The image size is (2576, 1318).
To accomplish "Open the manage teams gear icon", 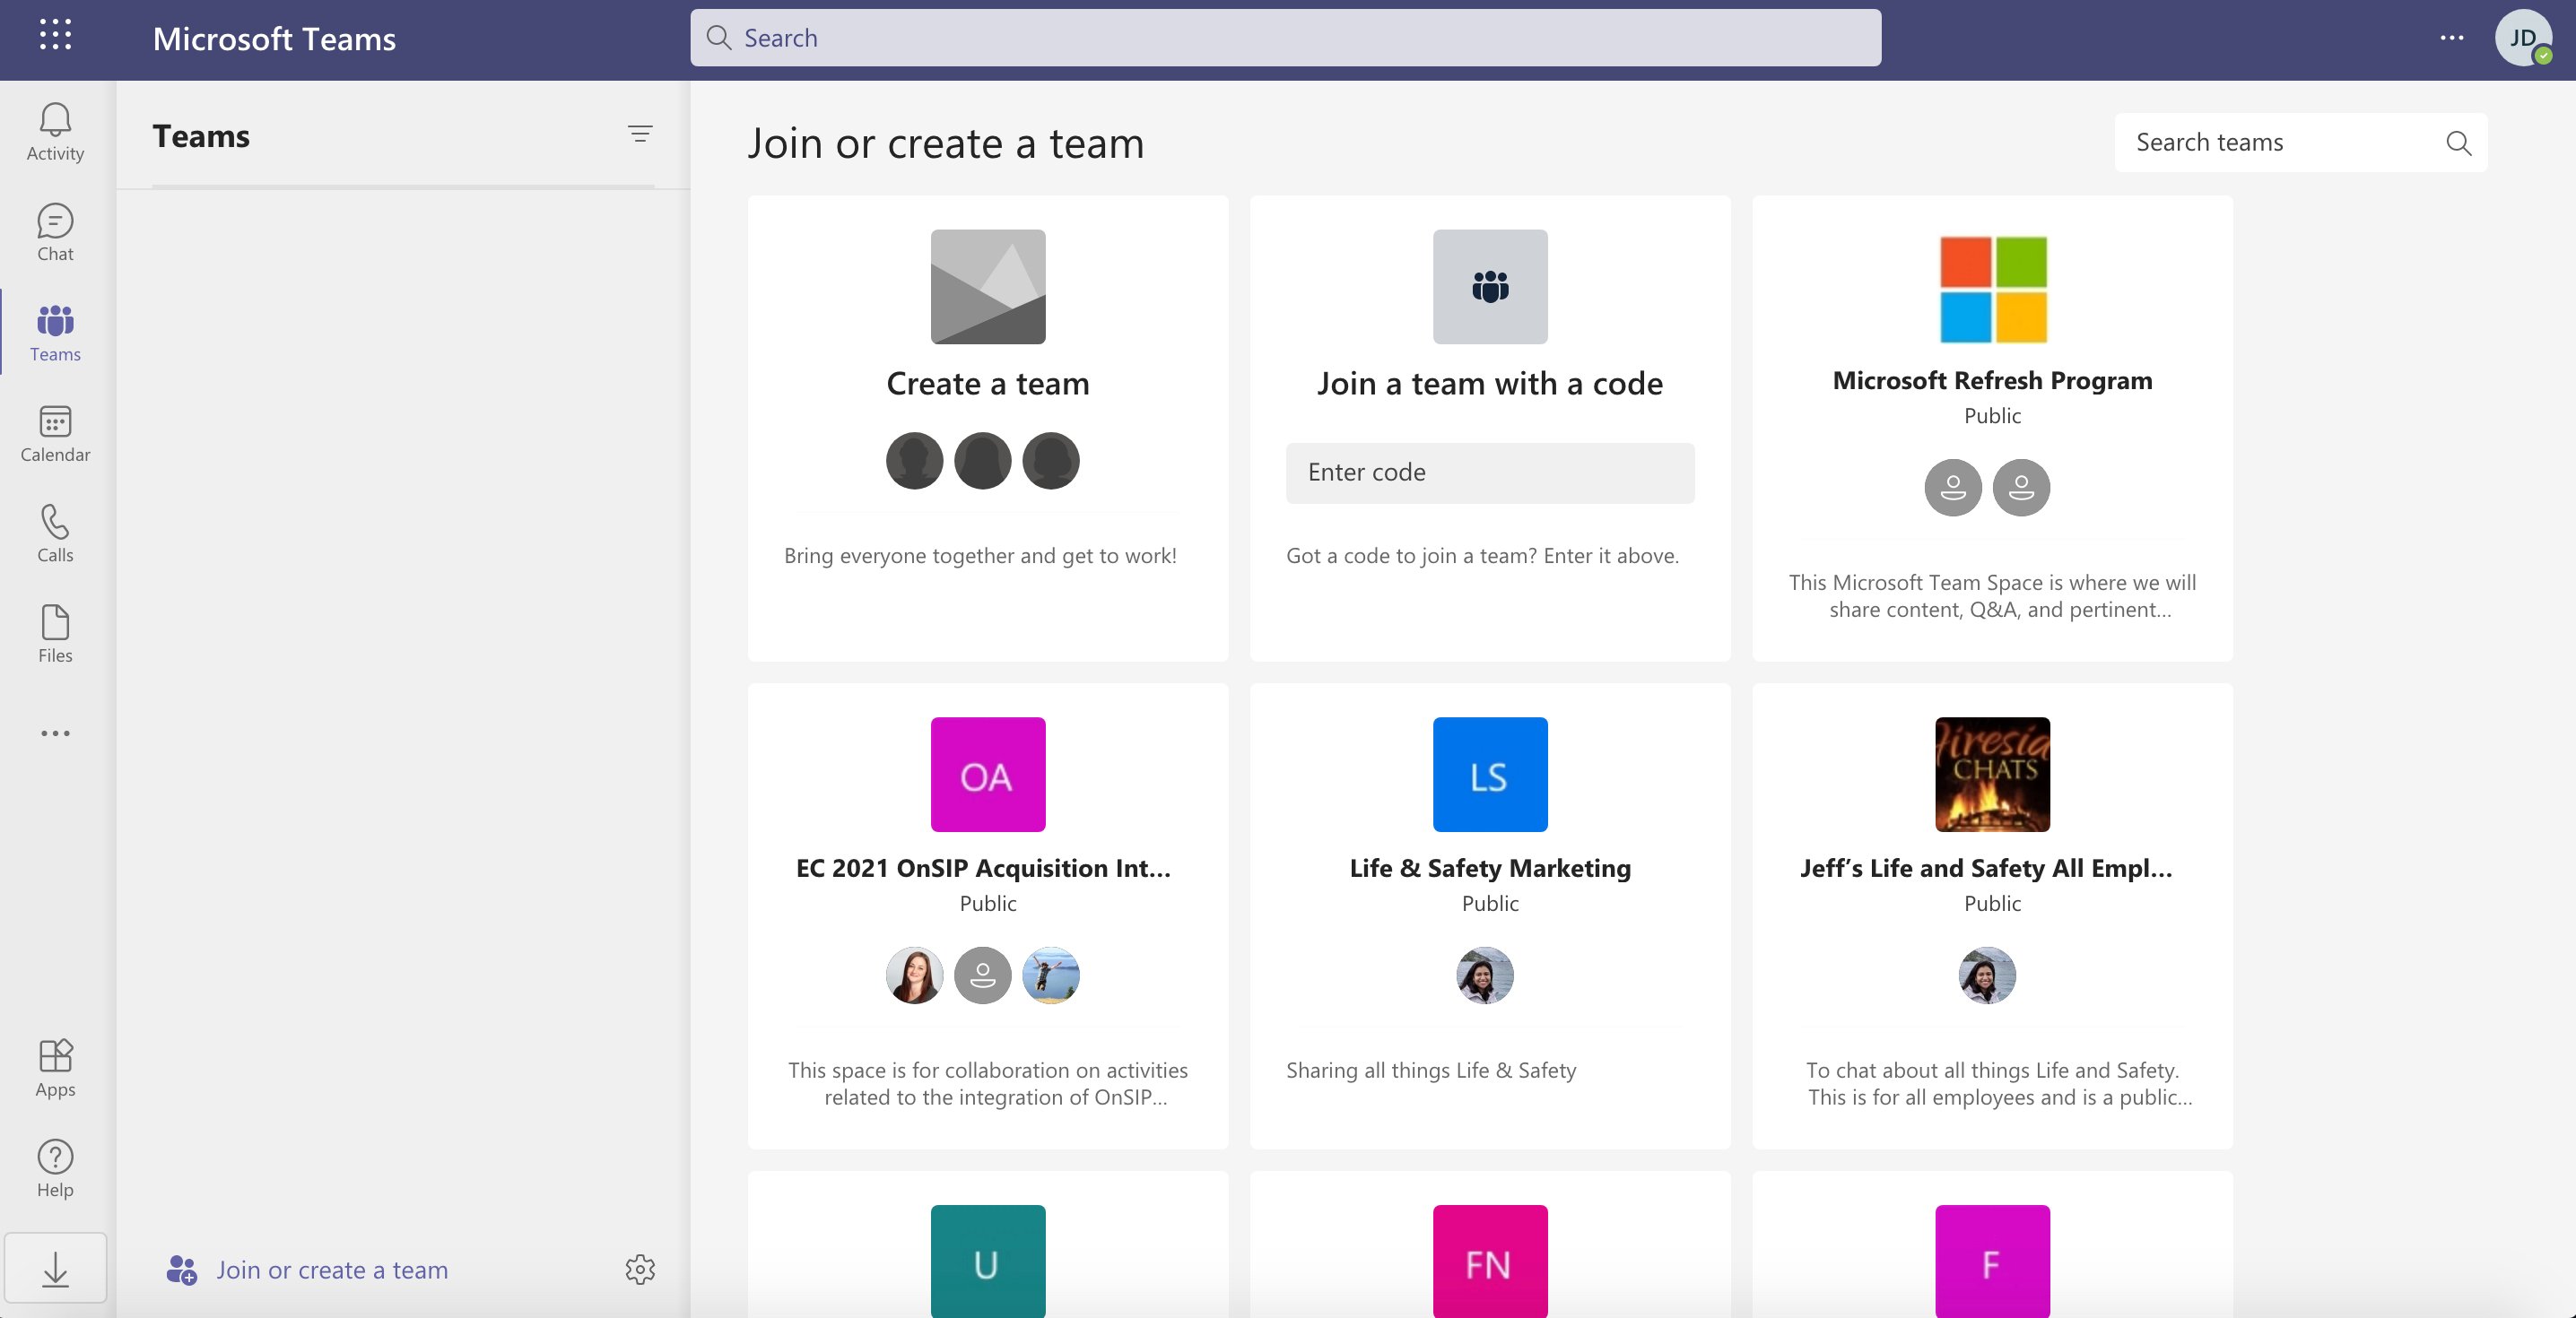I will click(x=640, y=1269).
